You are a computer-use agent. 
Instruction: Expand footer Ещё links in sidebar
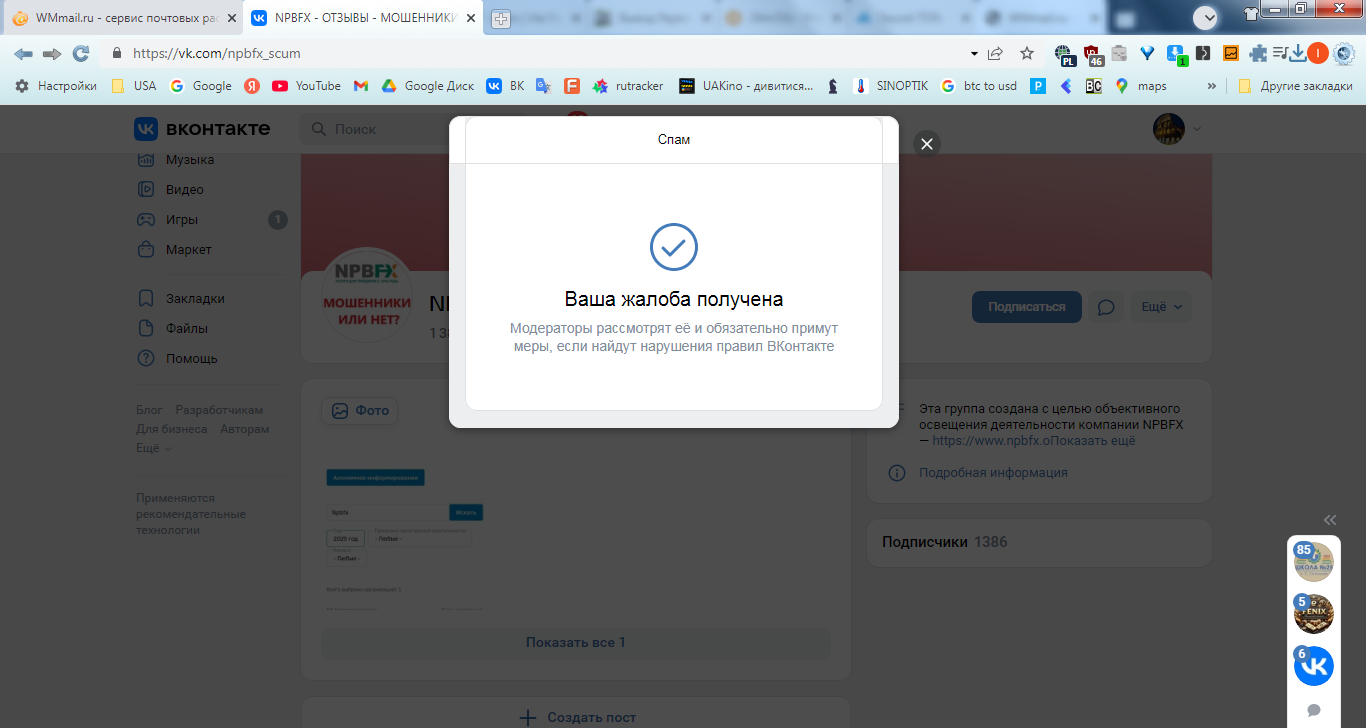(x=153, y=448)
